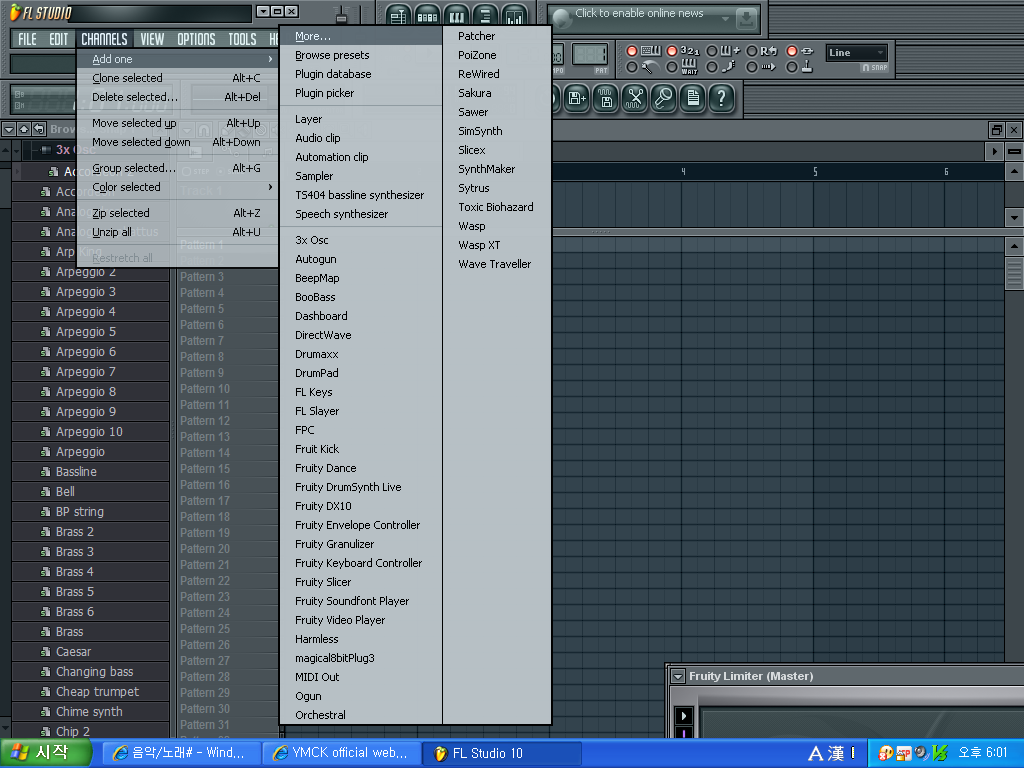Viewport: 1024px width, 768px height.
Task: Open the Line snap dropdown
Action: tap(856, 53)
